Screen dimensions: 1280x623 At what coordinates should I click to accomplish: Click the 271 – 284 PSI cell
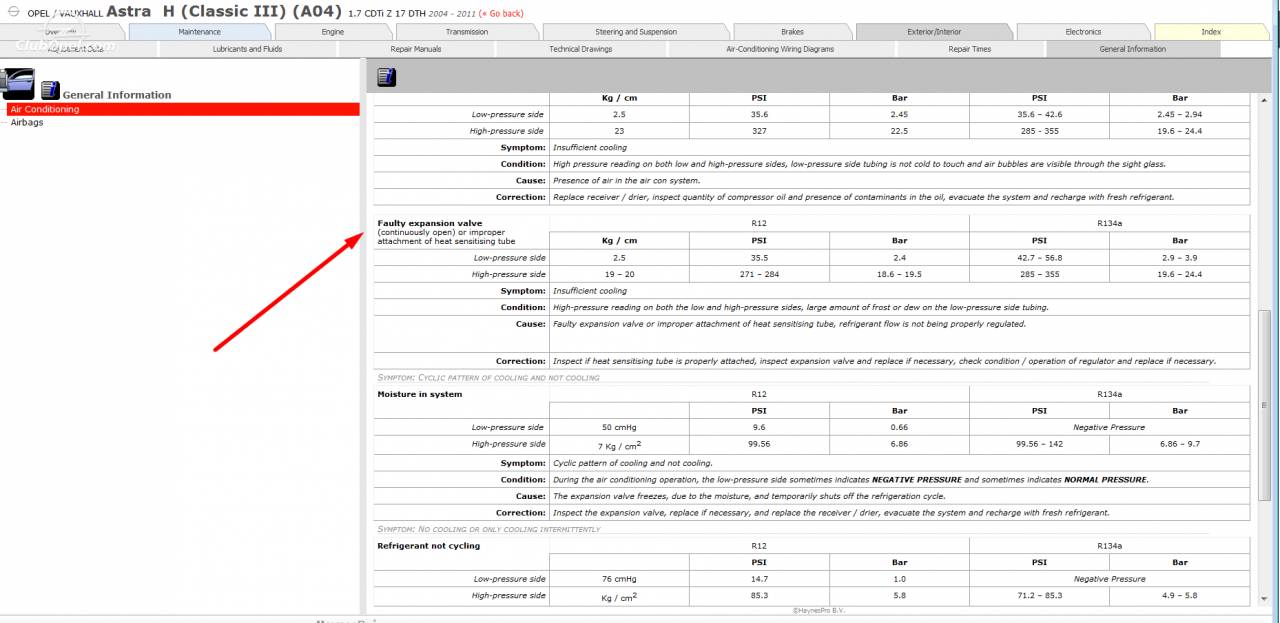[x=759, y=274]
